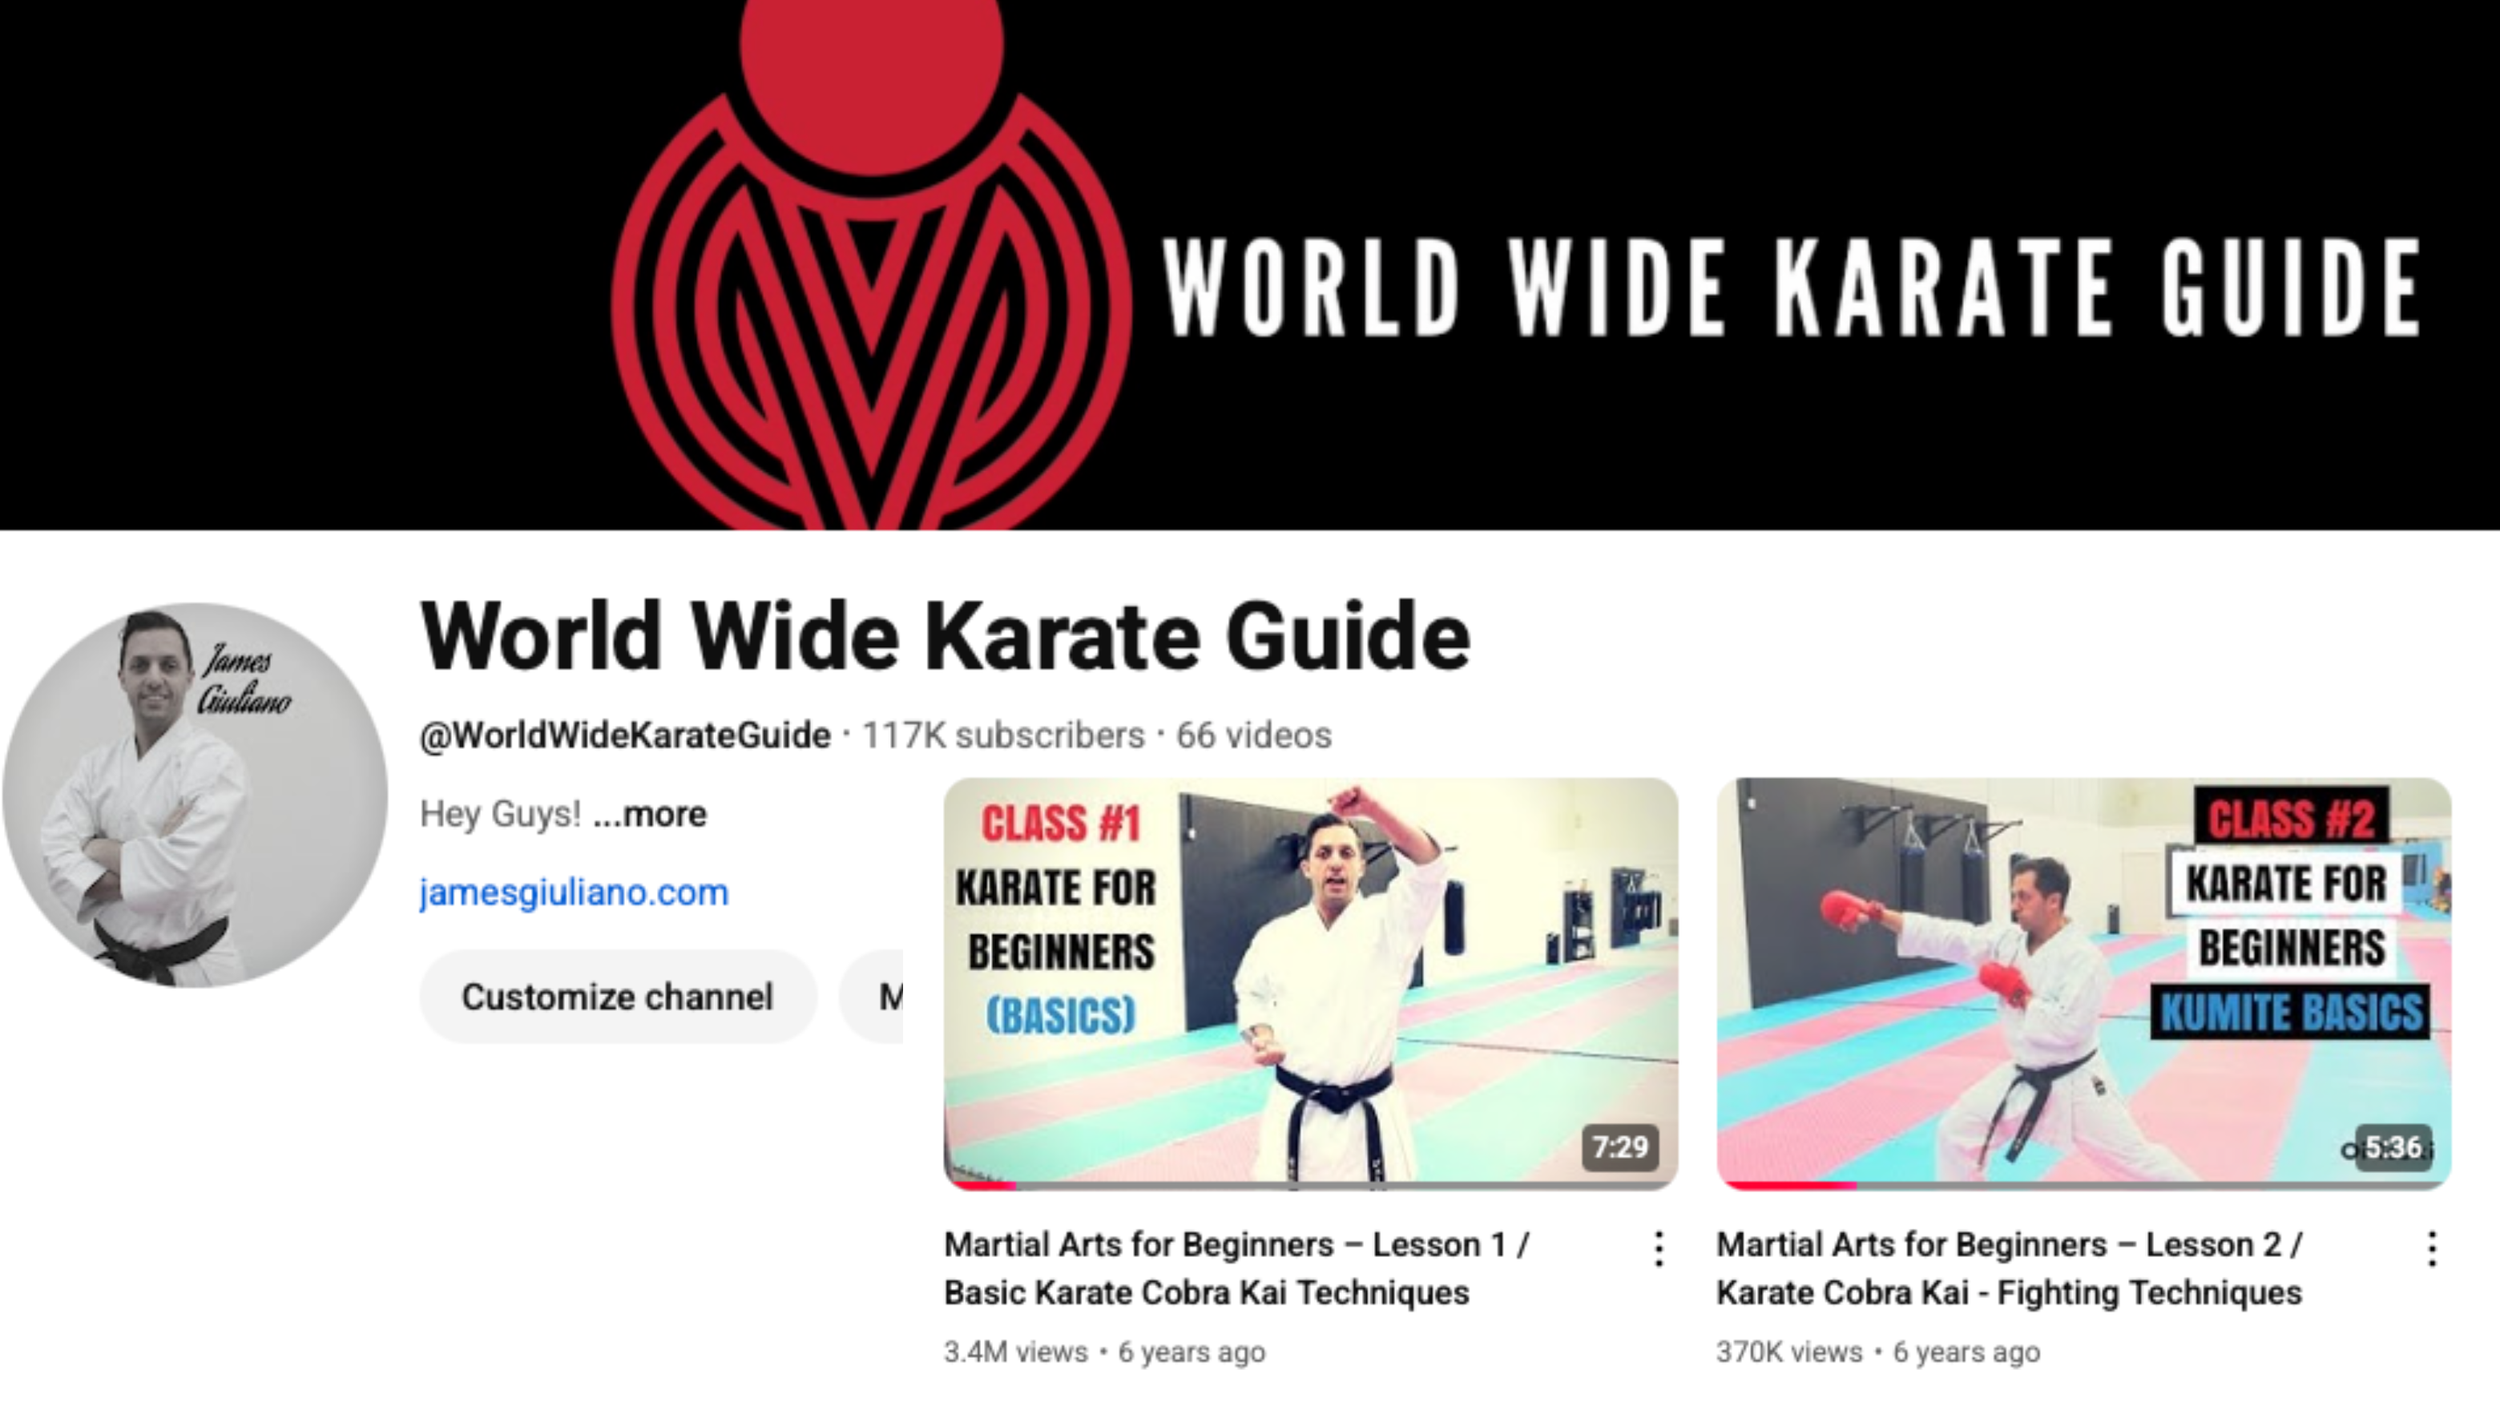Click the James Giuliano channel avatar

pyautogui.click(x=195, y=795)
